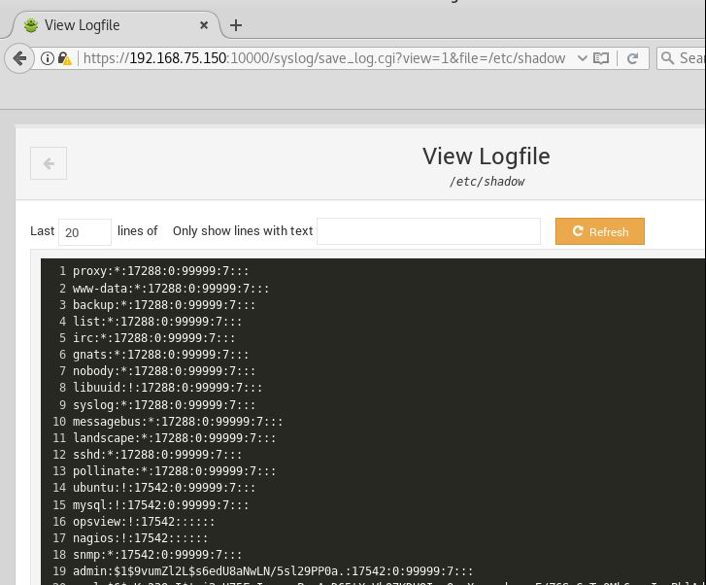Select log line starting with snmp

tap(157, 554)
